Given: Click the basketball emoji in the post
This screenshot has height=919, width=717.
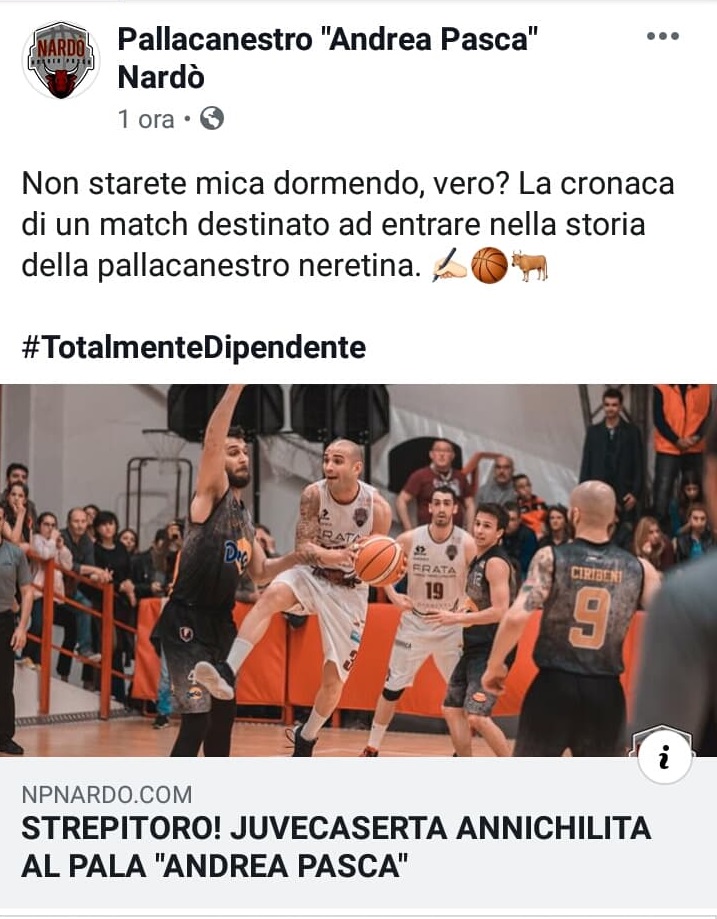Looking at the screenshot, I should 490,266.
